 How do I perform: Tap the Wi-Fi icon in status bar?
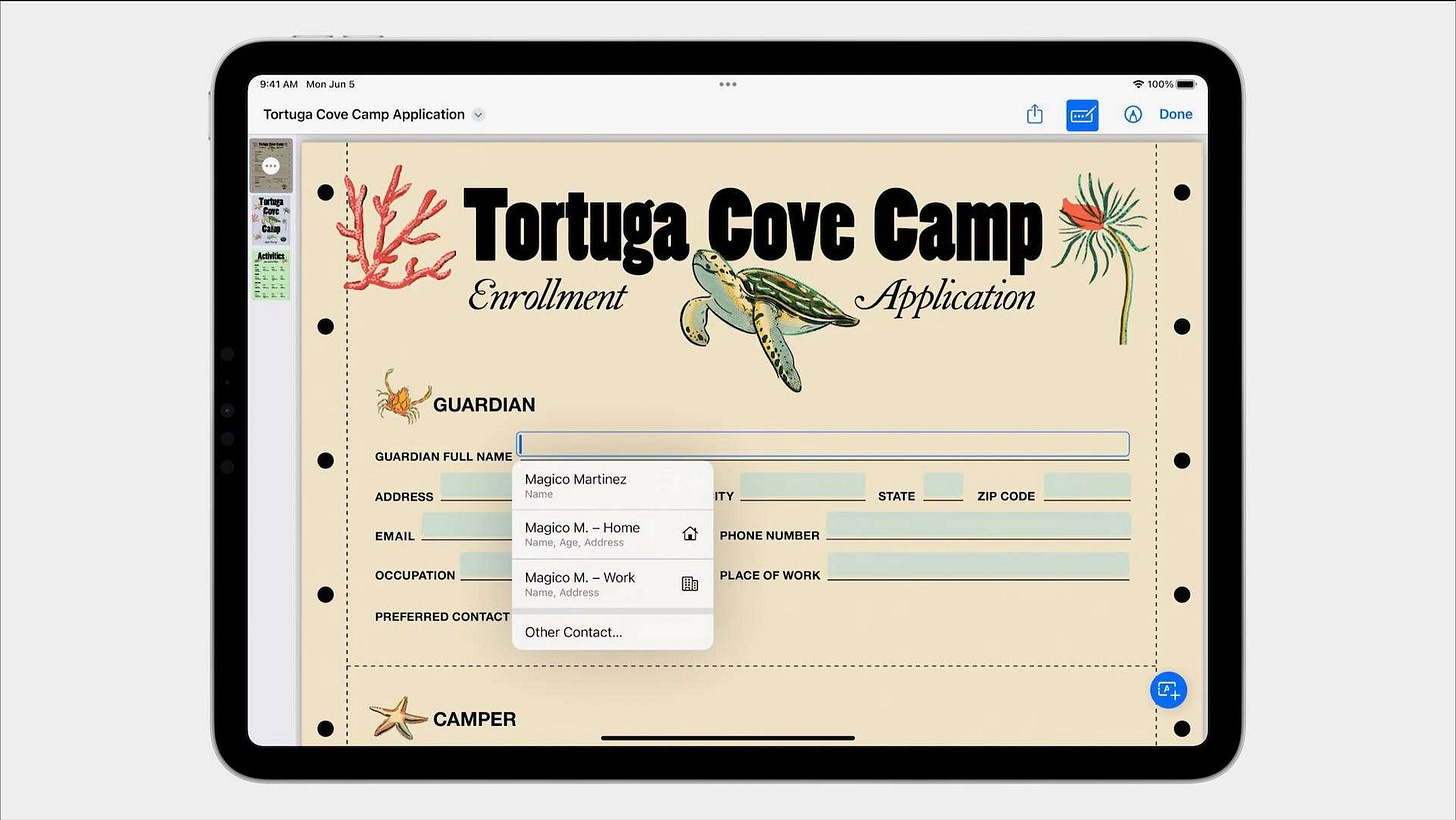click(x=1138, y=85)
